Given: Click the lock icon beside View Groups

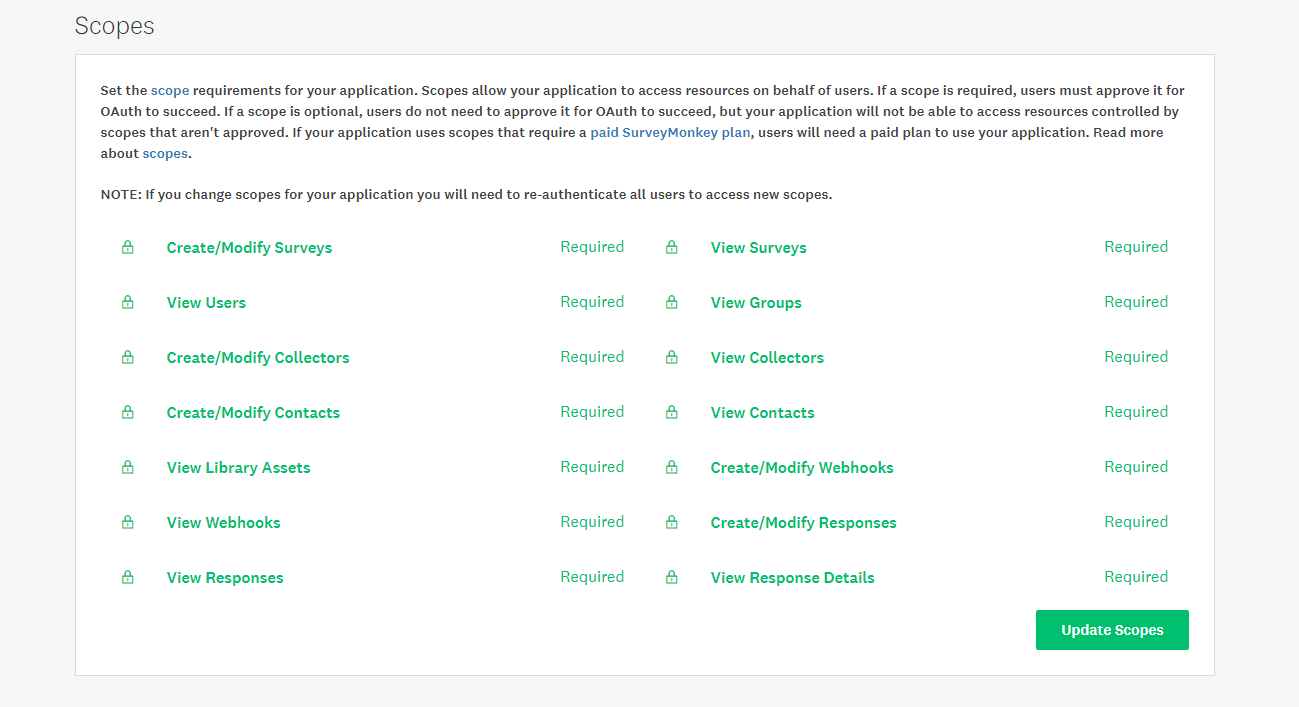Looking at the screenshot, I should 671,301.
